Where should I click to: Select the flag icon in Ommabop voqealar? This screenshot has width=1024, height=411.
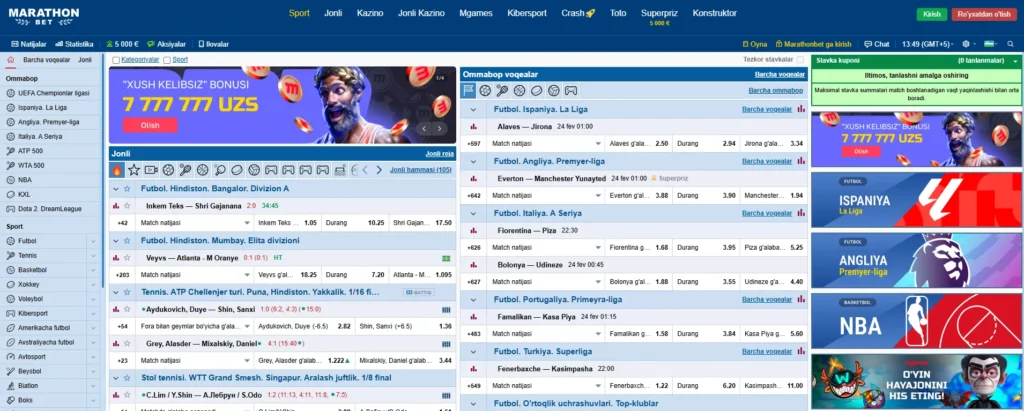click(x=468, y=91)
